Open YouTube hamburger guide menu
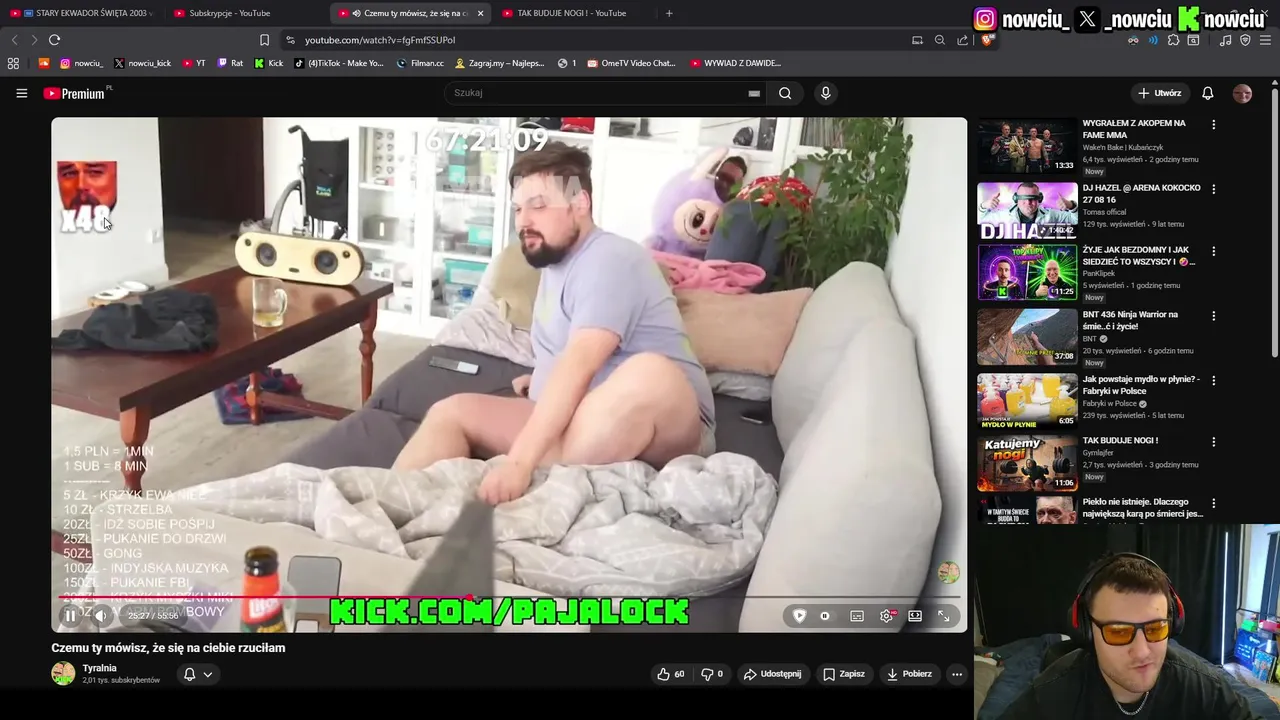Image resolution: width=1280 pixels, height=720 pixels. (x=21, y=93)
